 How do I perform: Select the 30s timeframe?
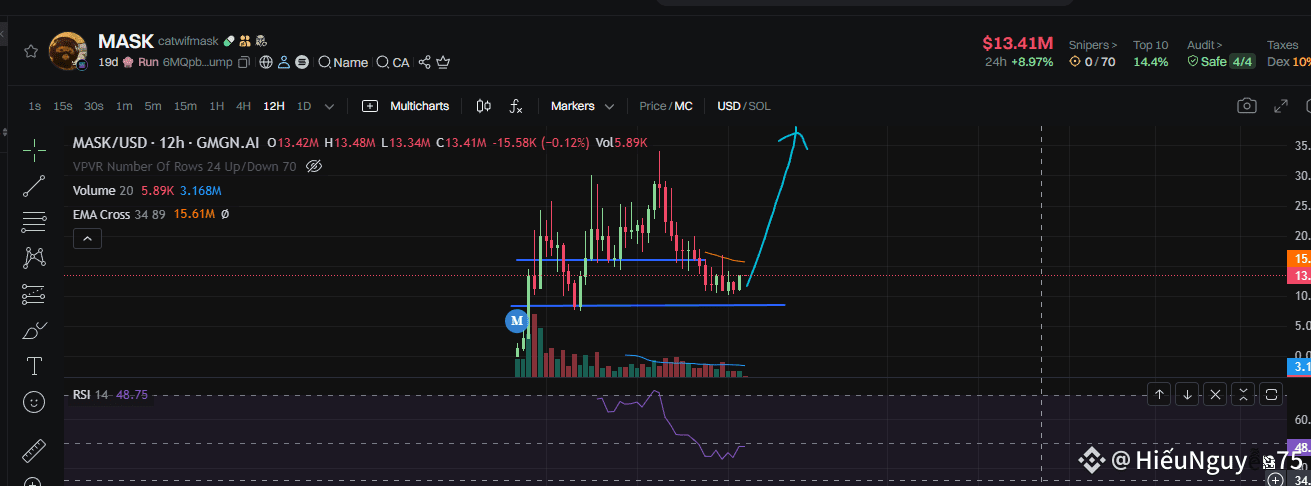point(94,106)
